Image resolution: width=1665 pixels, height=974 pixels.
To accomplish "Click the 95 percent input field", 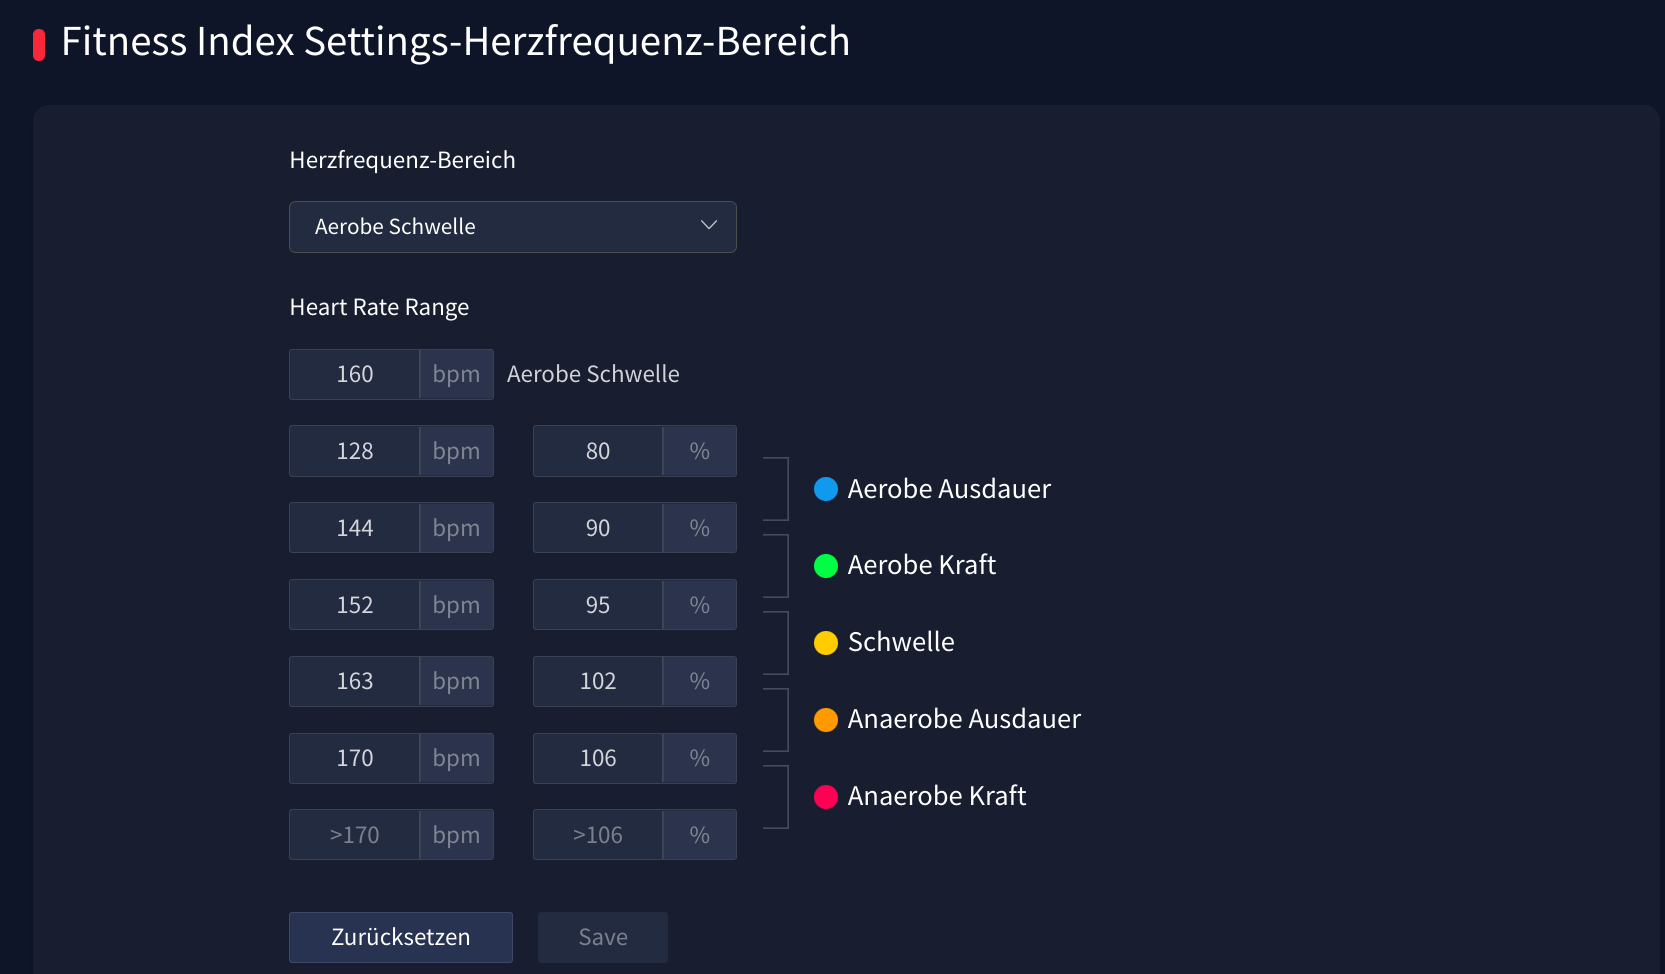I will click(598, 605).
